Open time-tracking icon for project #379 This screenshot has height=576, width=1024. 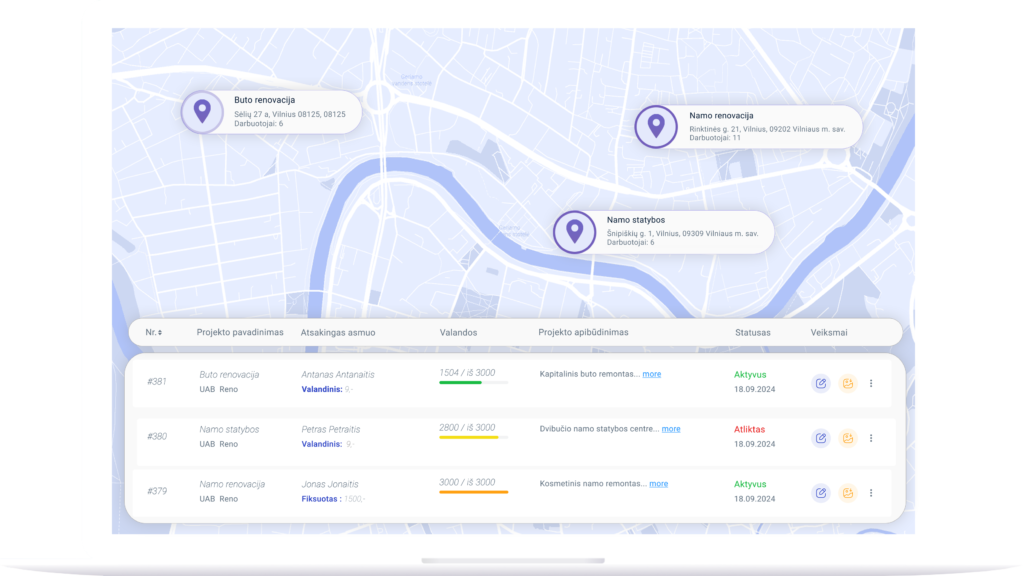point(848,492)
